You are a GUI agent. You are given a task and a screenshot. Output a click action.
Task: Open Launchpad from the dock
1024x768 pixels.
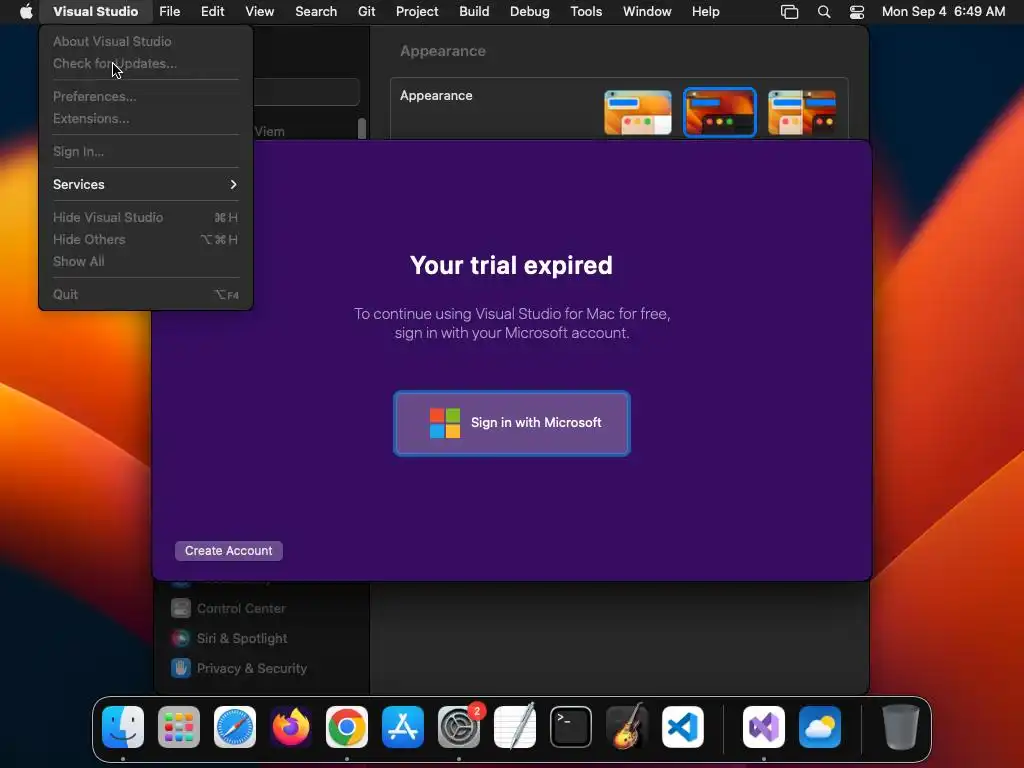(x=179, y=727)
